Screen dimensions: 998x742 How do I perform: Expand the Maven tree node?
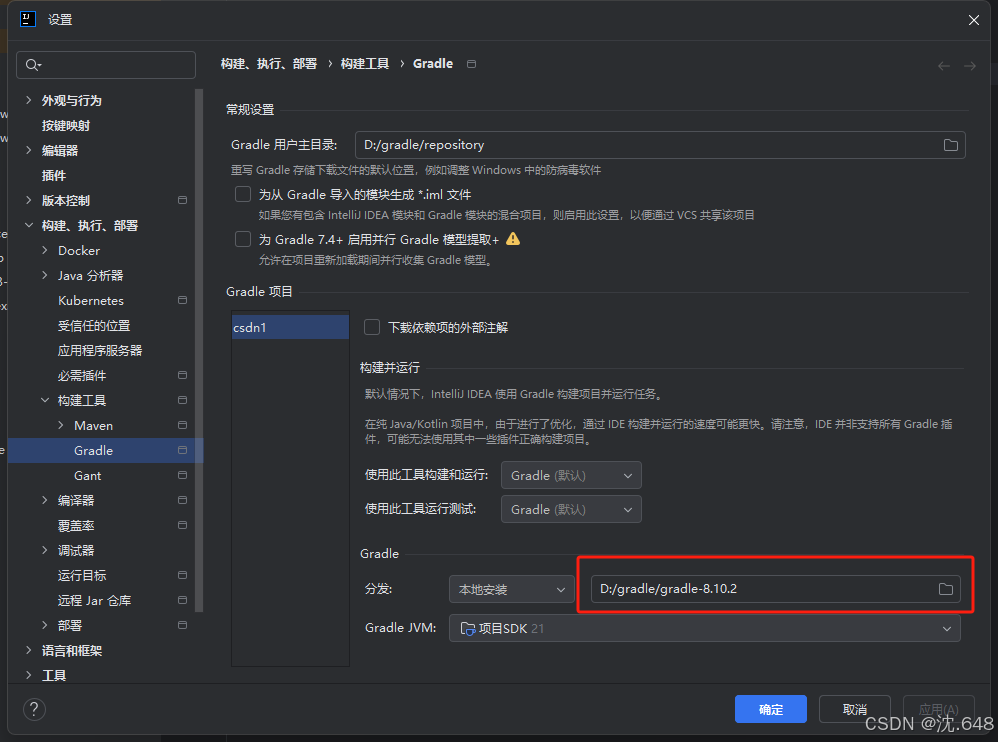pos(60,425)
